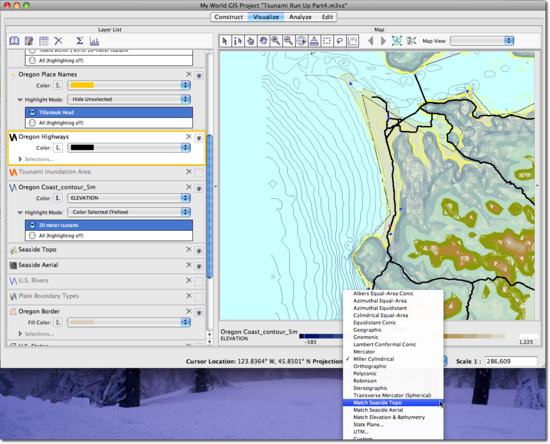Viewport: 550px width, 444px height.
Task: Click the Scale input field
Action: coord(511,361)
